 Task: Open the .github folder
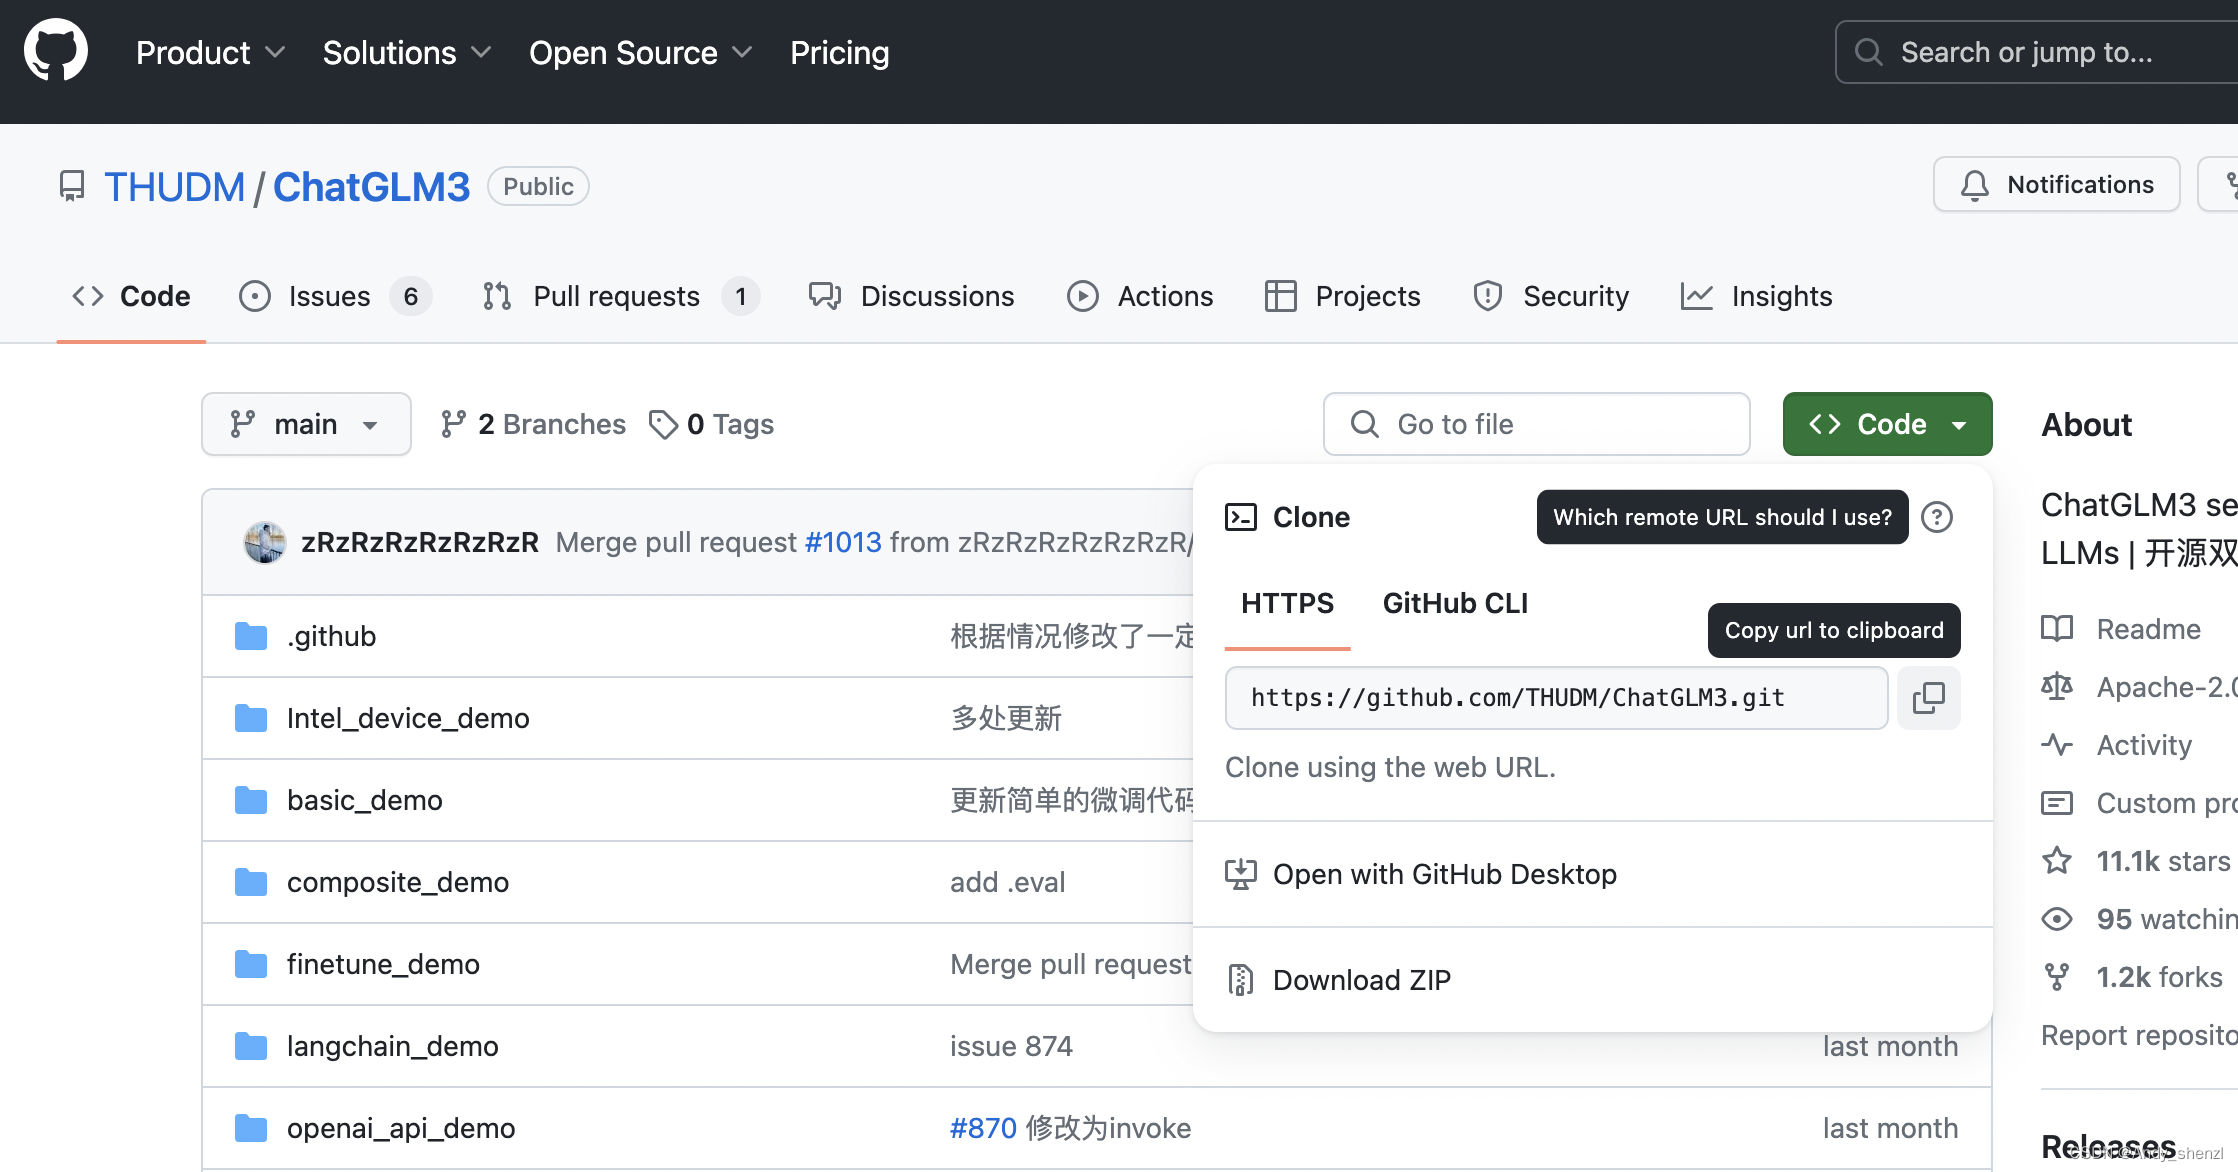pos(332,636)
